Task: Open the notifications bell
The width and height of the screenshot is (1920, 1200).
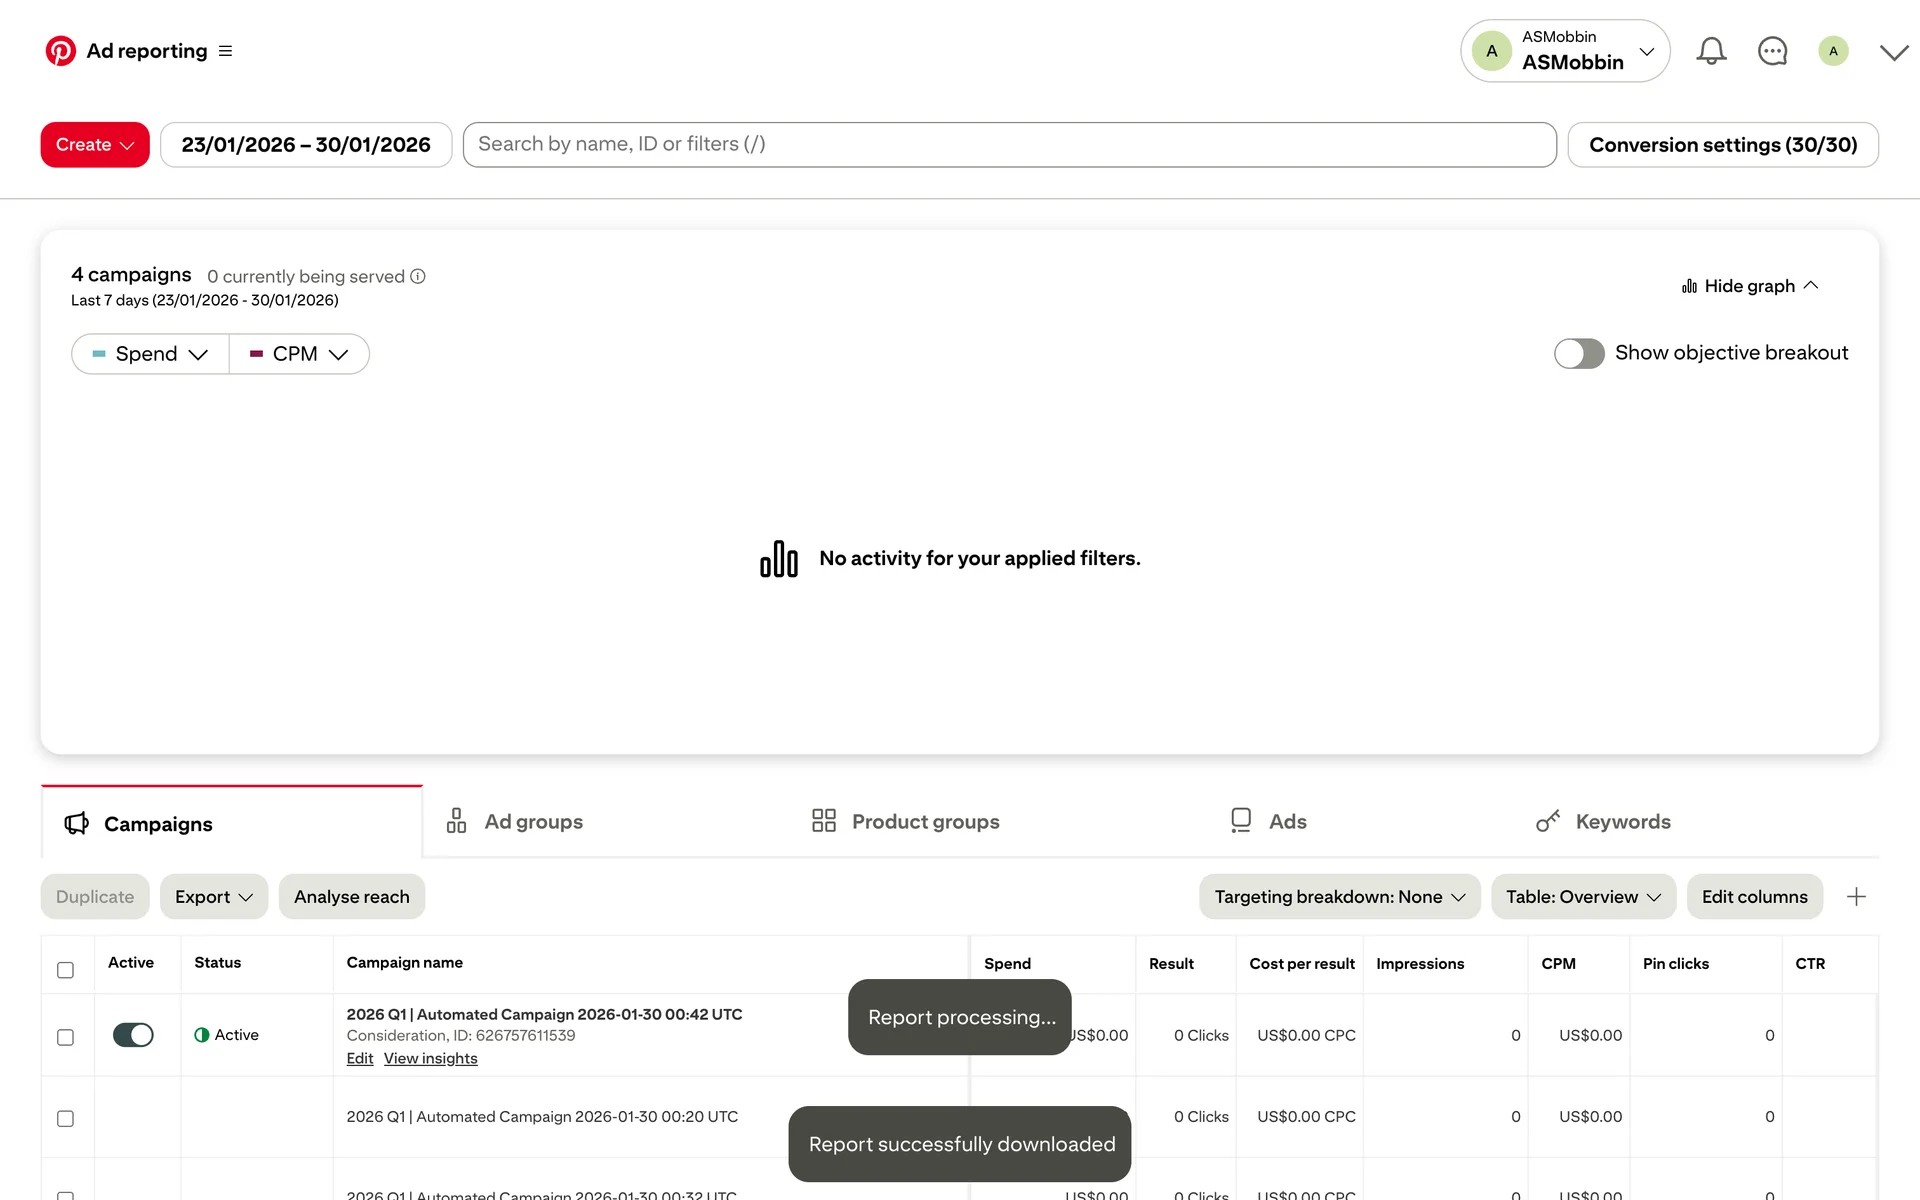Action: point(1711,51)
